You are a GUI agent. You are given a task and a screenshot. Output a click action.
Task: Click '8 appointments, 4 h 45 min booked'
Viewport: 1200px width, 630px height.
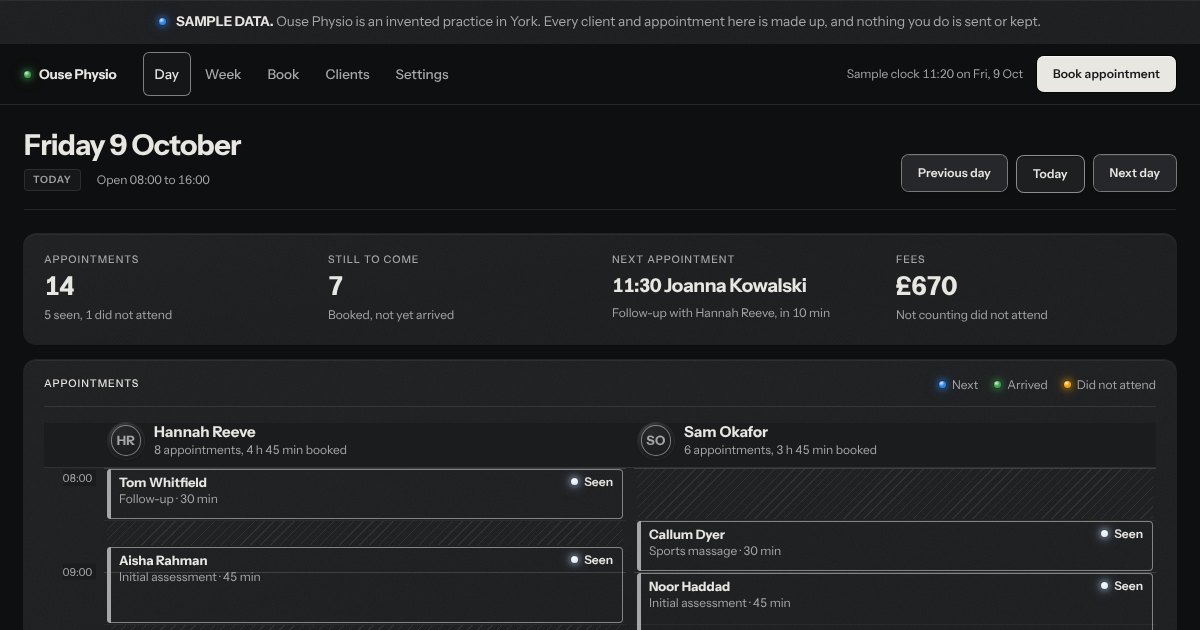(250, 450)
